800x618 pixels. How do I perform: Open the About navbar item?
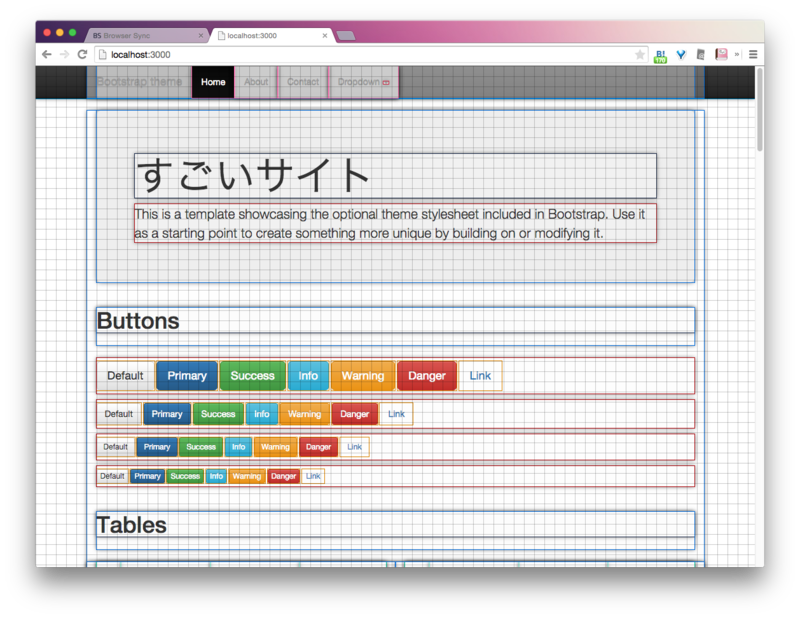256,82
